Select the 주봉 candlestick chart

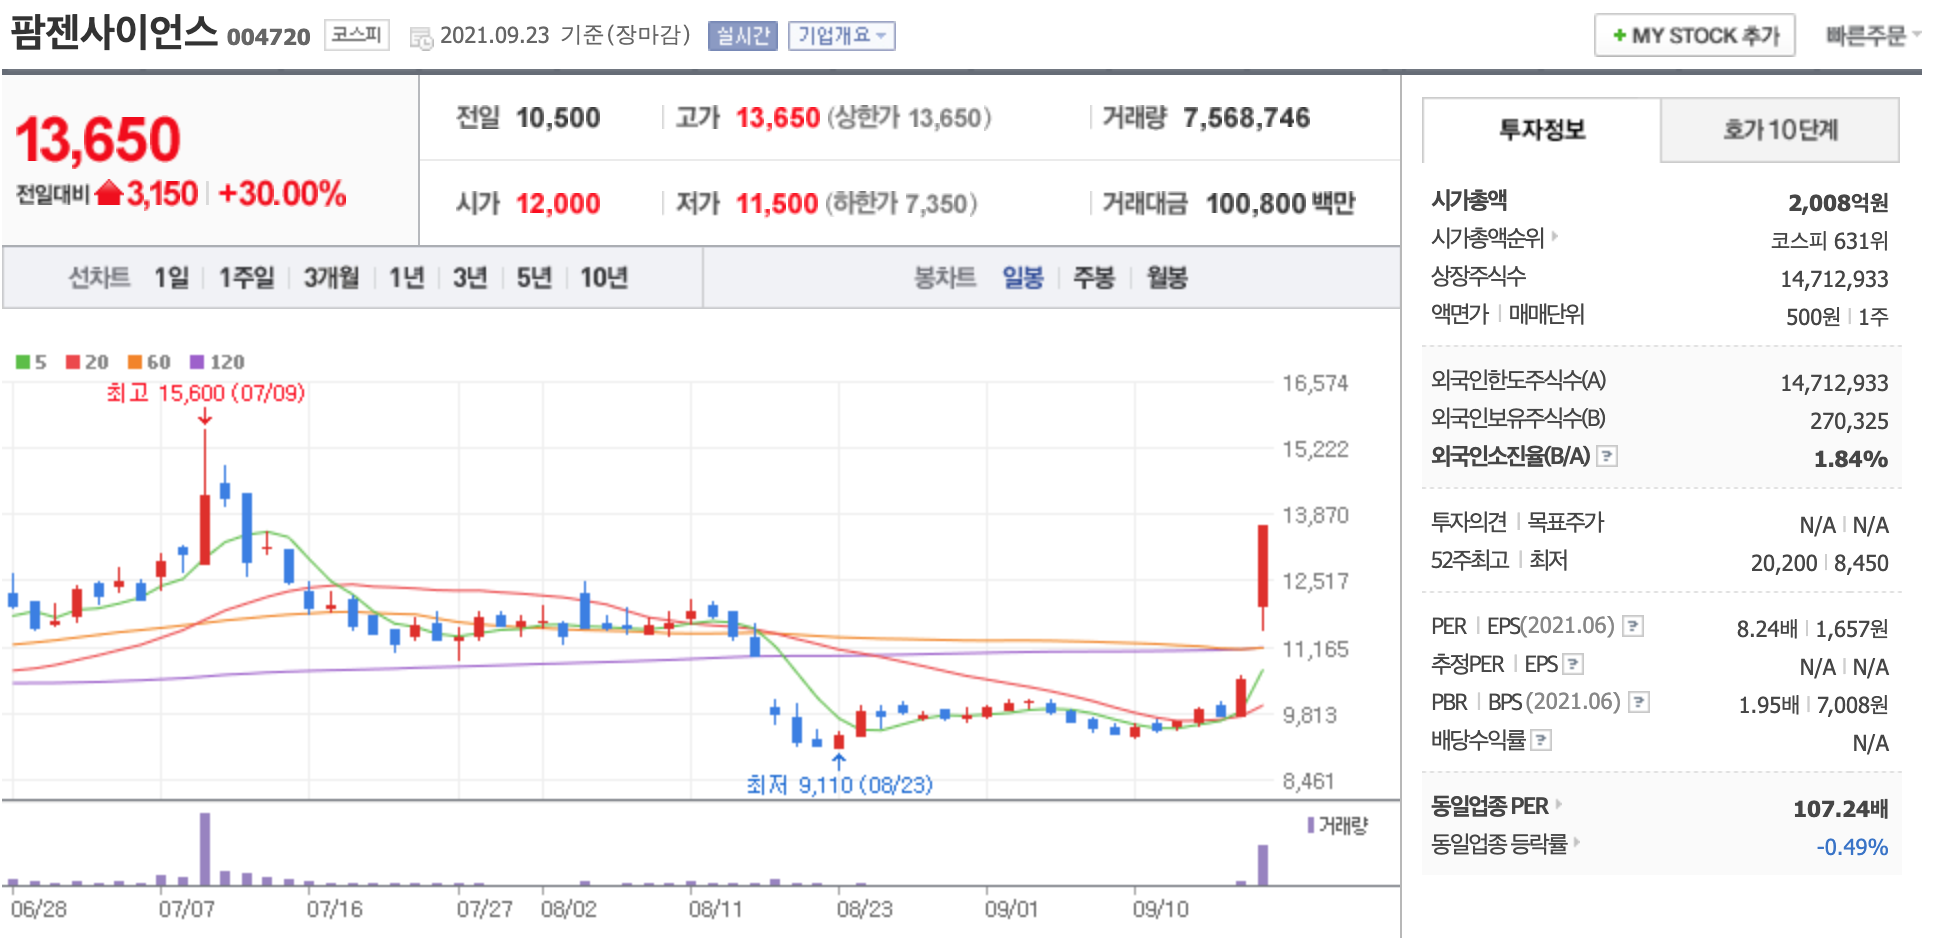point(1094,277)
